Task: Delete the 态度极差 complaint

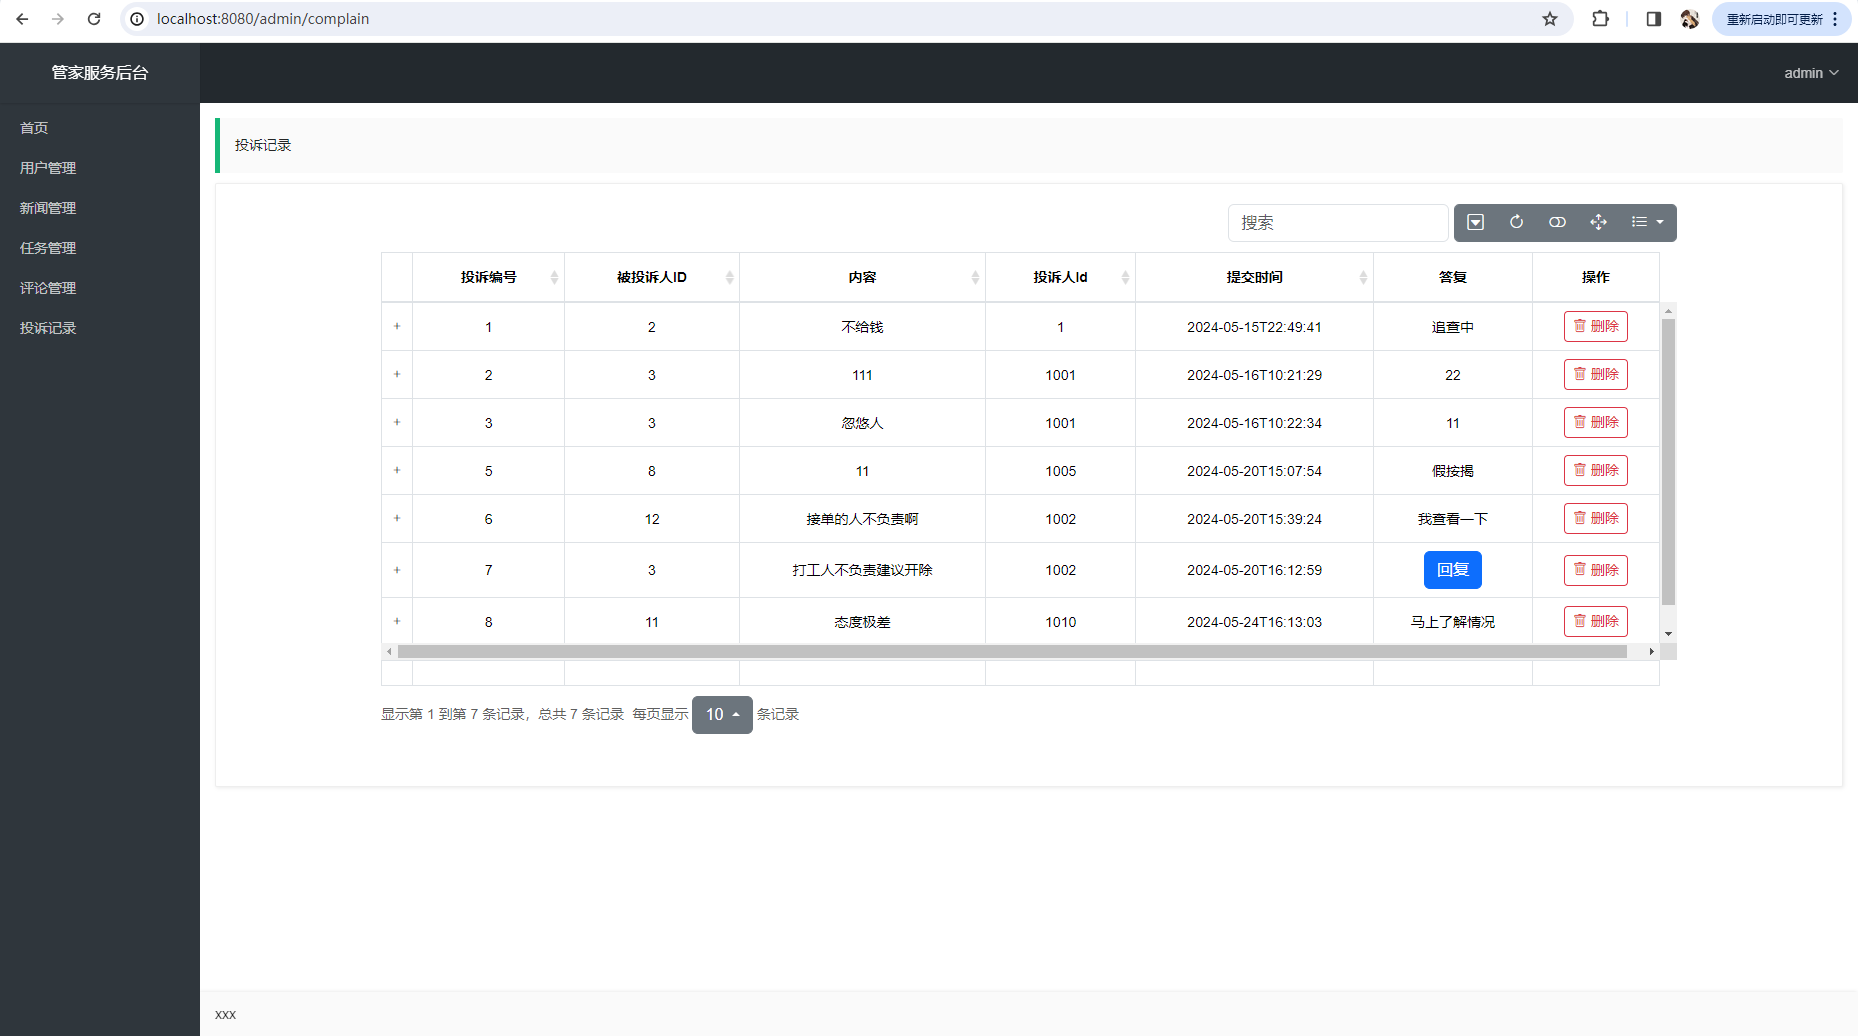Action: [x=1596, y=621]
